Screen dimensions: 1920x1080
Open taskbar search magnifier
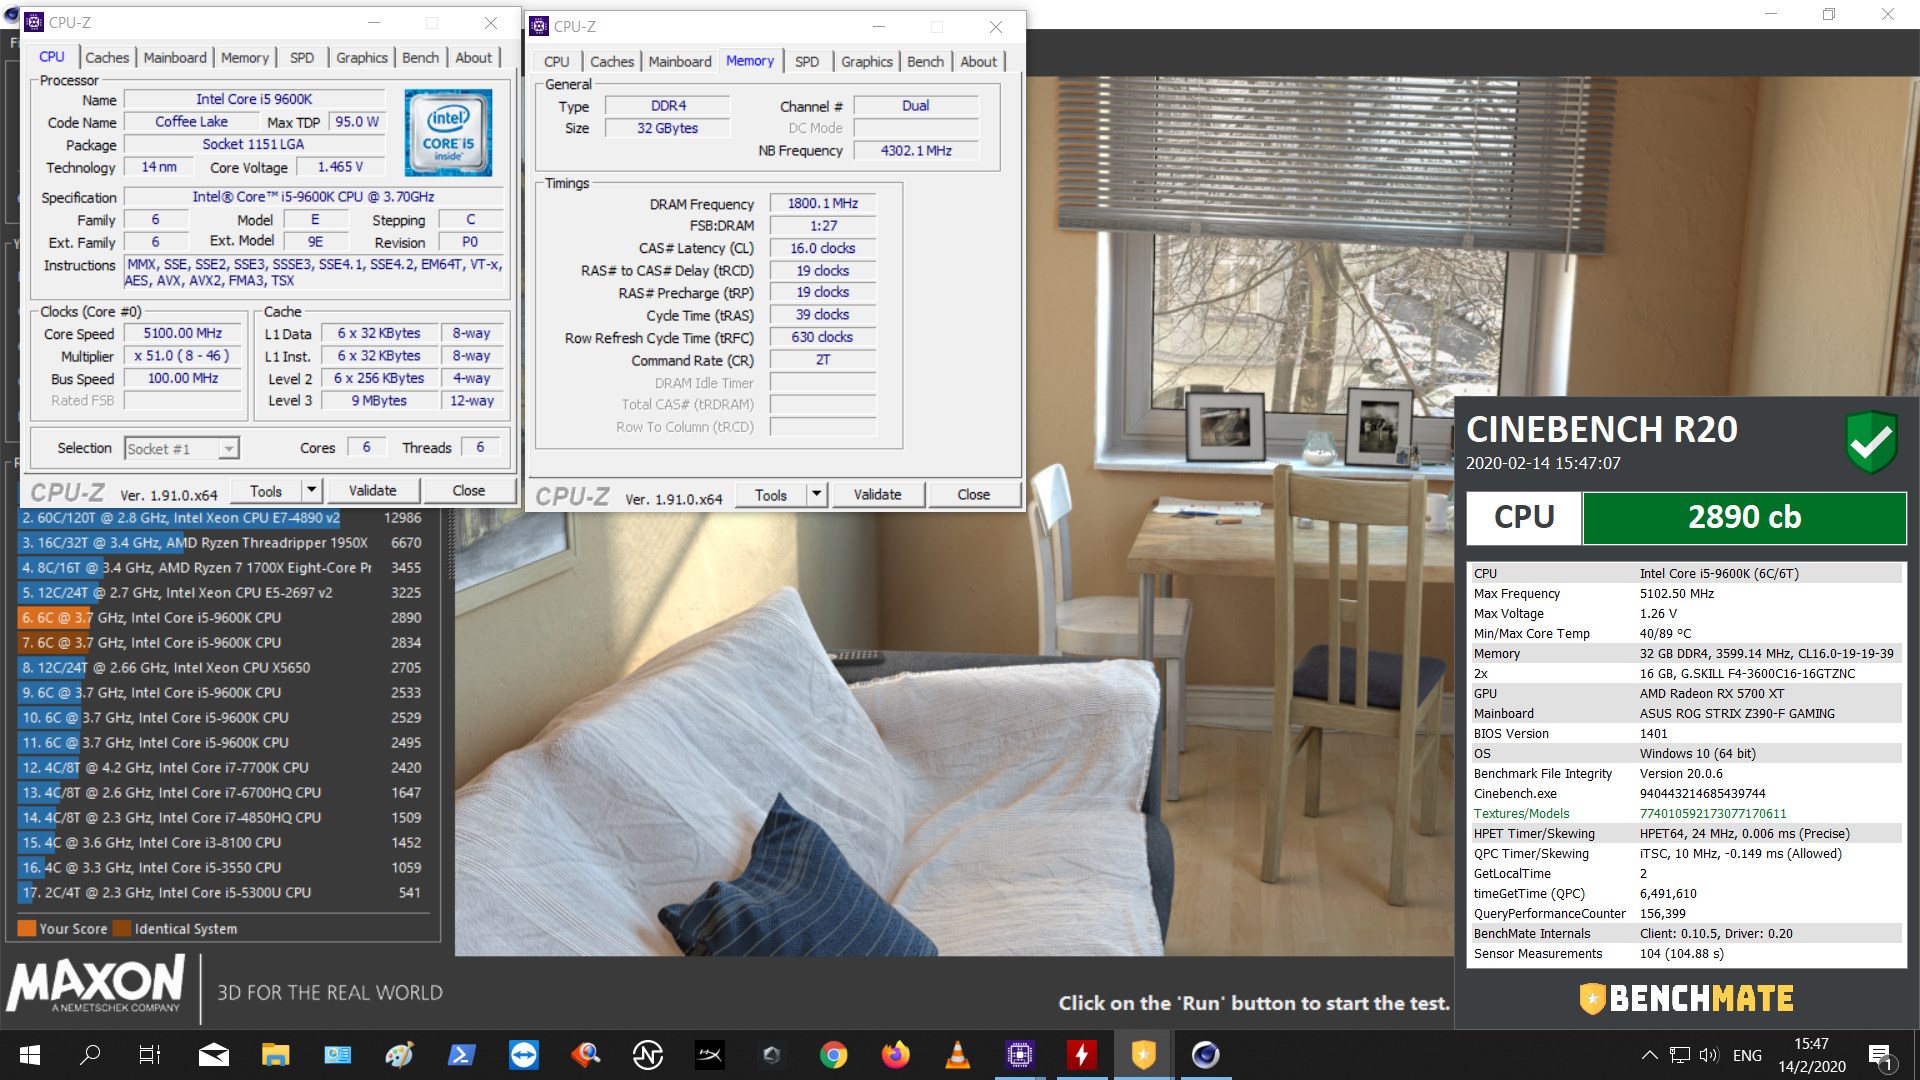[90, 1055]
